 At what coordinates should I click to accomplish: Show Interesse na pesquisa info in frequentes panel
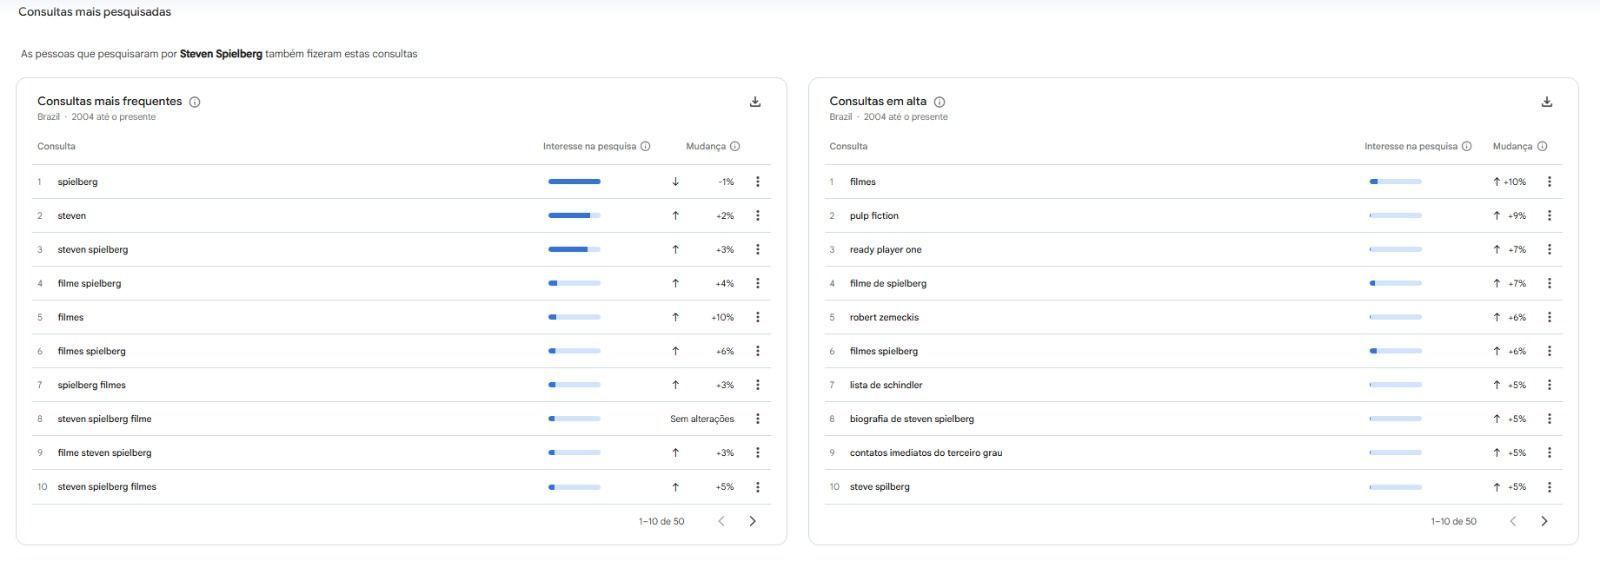pyautogui.click(x=645, y=146)
